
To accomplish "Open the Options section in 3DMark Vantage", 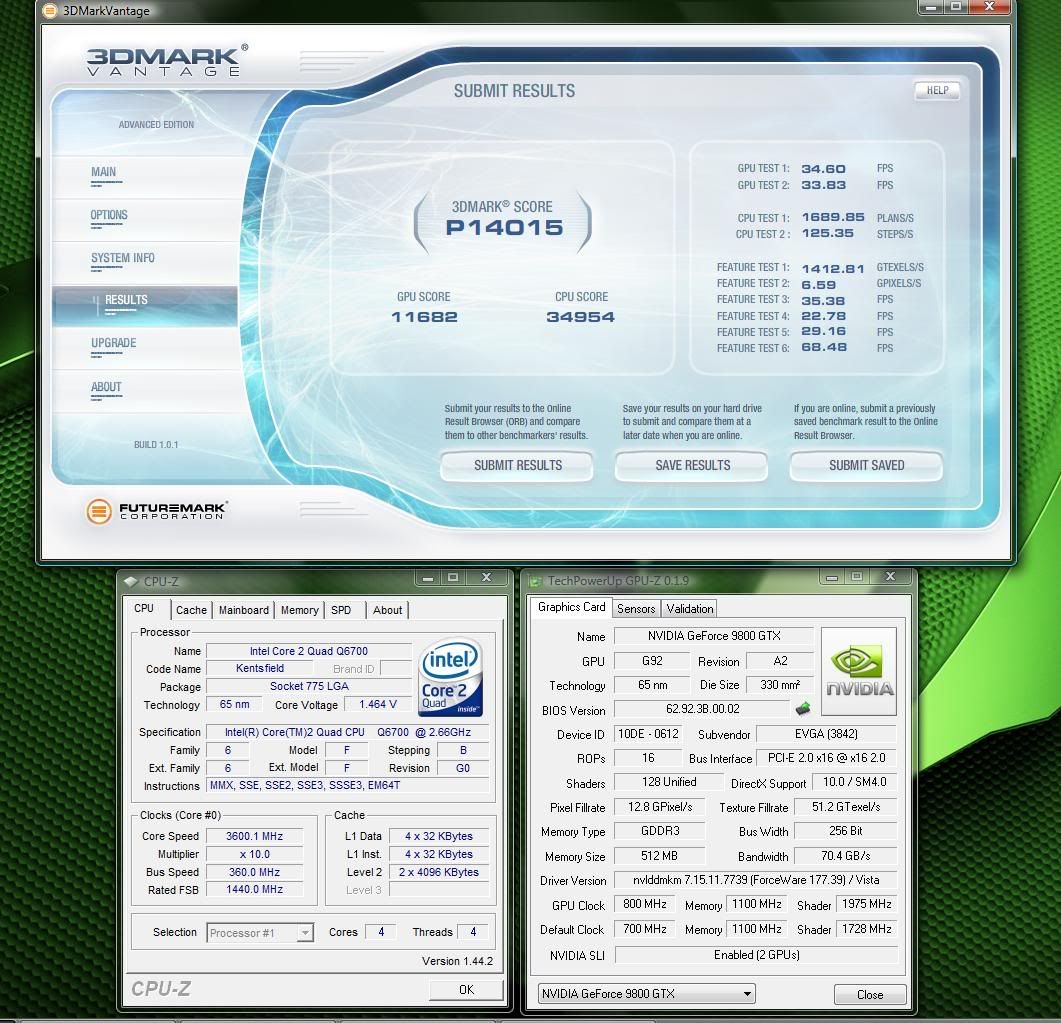I will tap(109, 215).
